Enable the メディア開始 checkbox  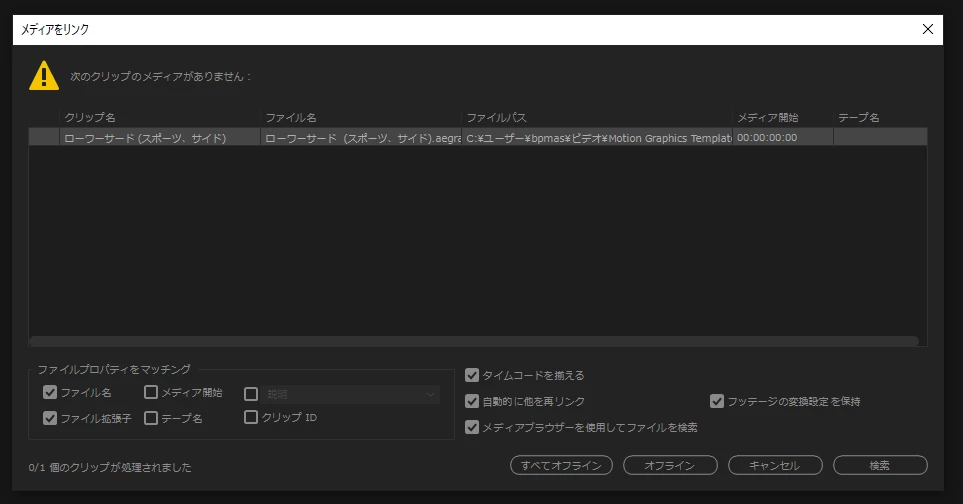click(x=151, y=392)
